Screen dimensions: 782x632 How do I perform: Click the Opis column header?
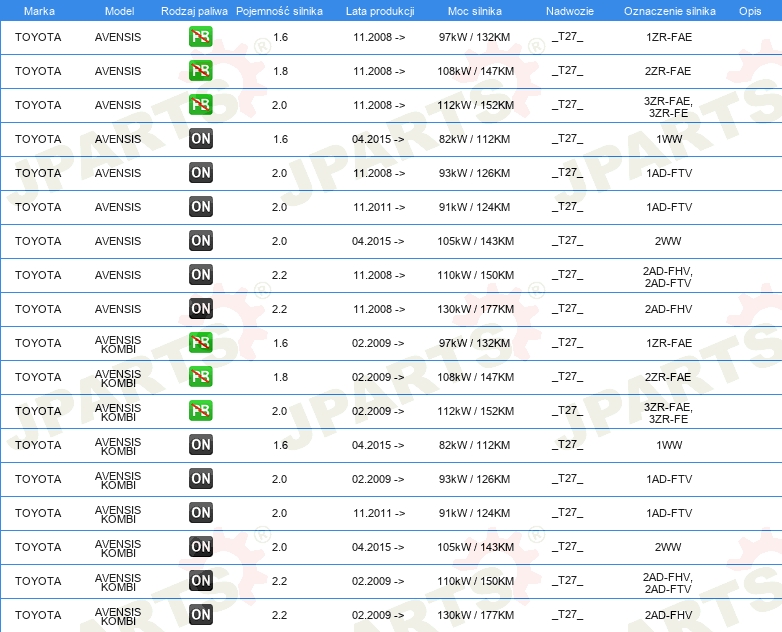[750, 11]
